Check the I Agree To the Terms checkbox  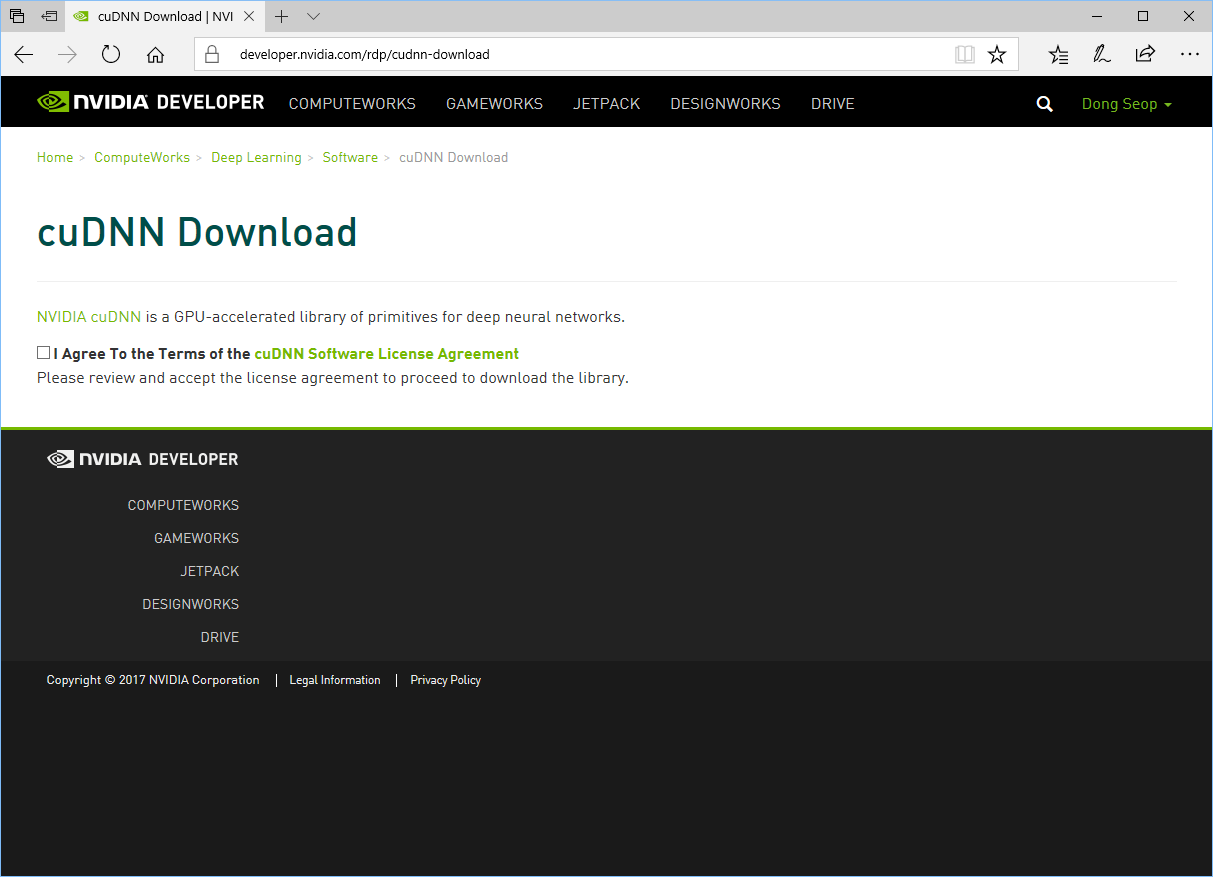click(x=43, y=353)
